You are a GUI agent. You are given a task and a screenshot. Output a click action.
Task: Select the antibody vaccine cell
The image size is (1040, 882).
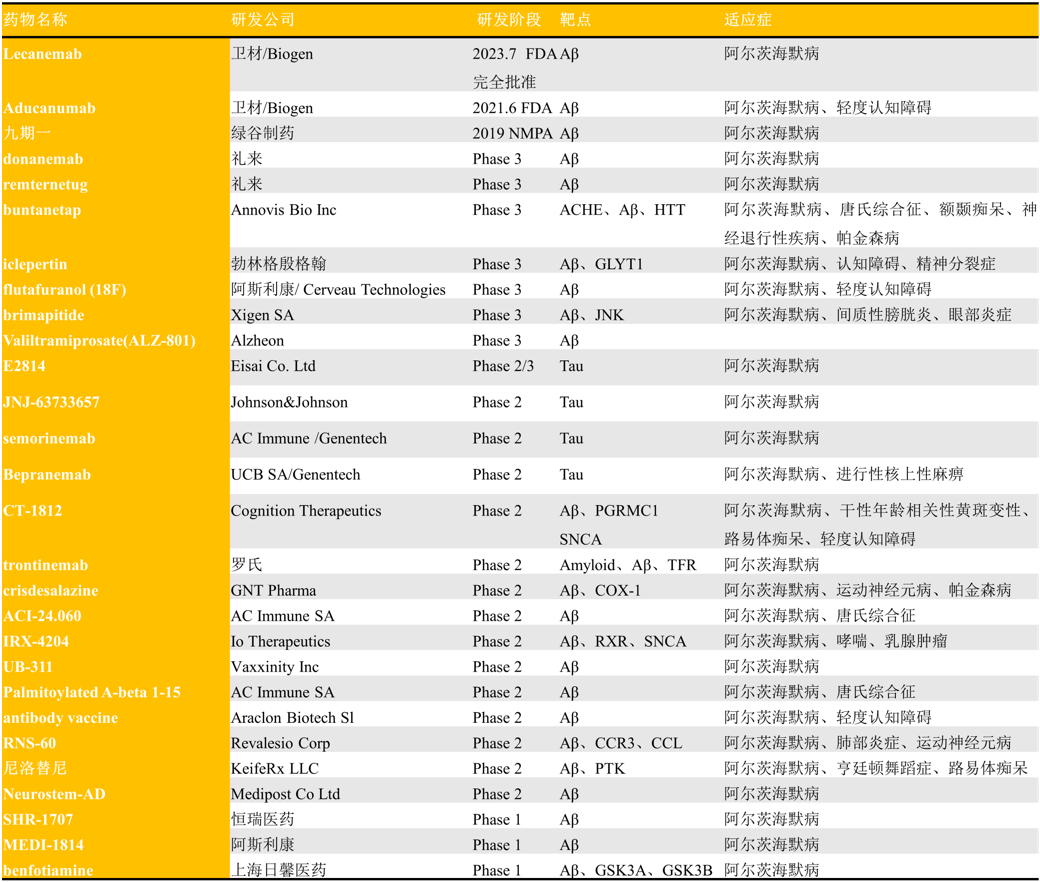coord(60,718)
